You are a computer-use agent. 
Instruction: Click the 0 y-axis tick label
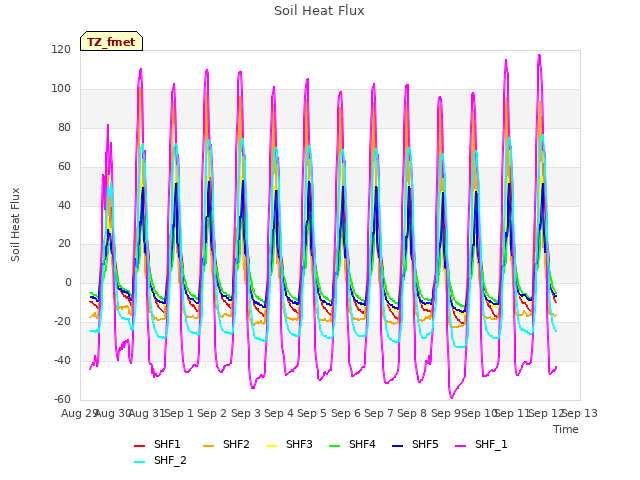pos(68,283)
